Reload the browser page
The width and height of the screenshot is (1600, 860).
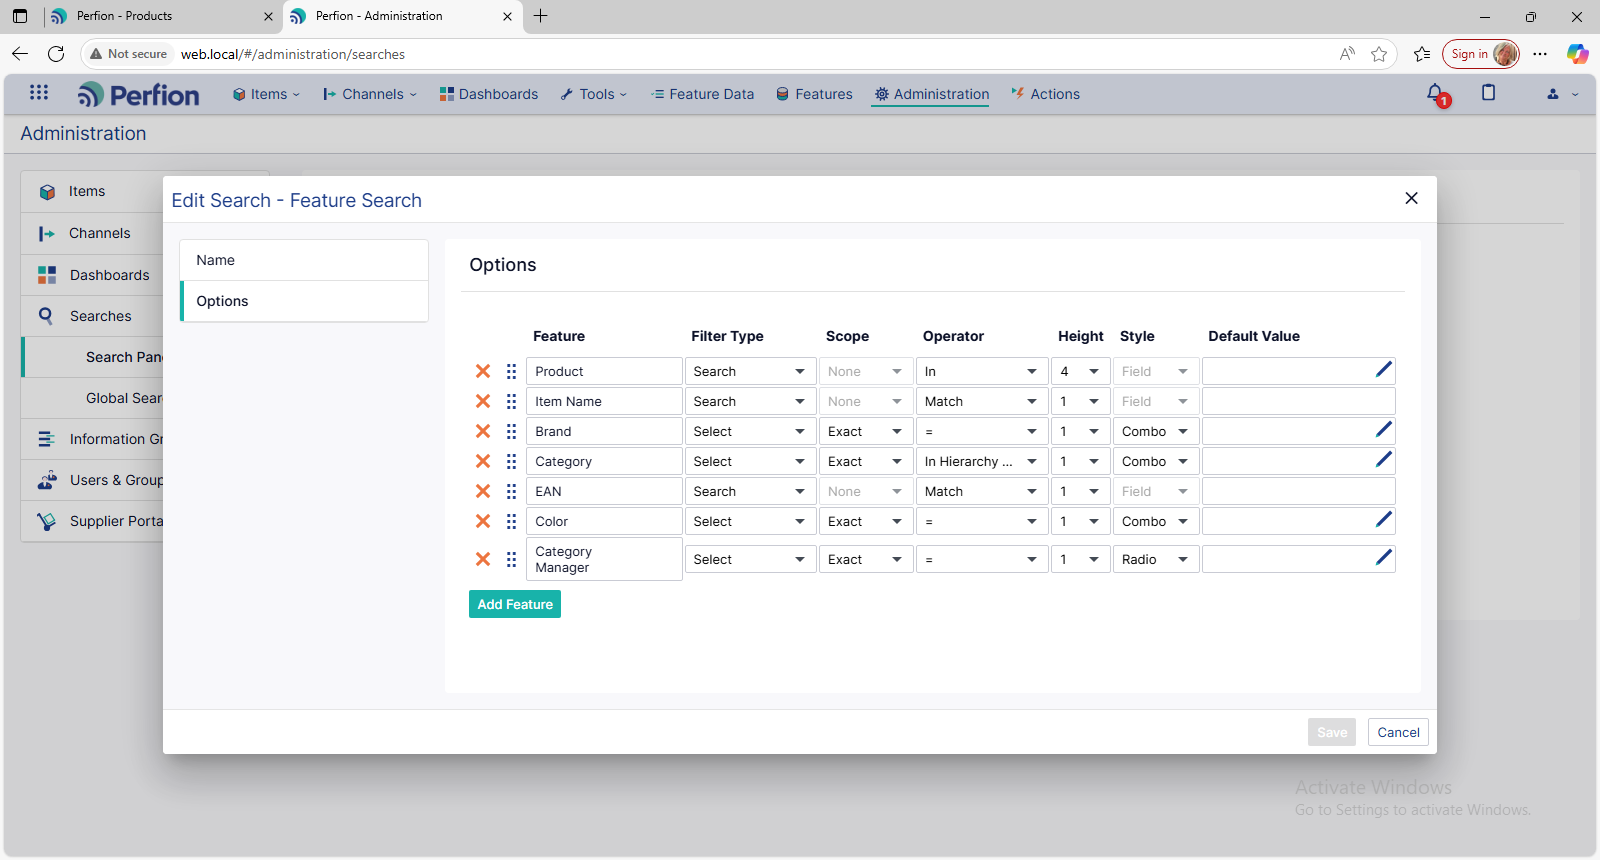pos(56,54)
